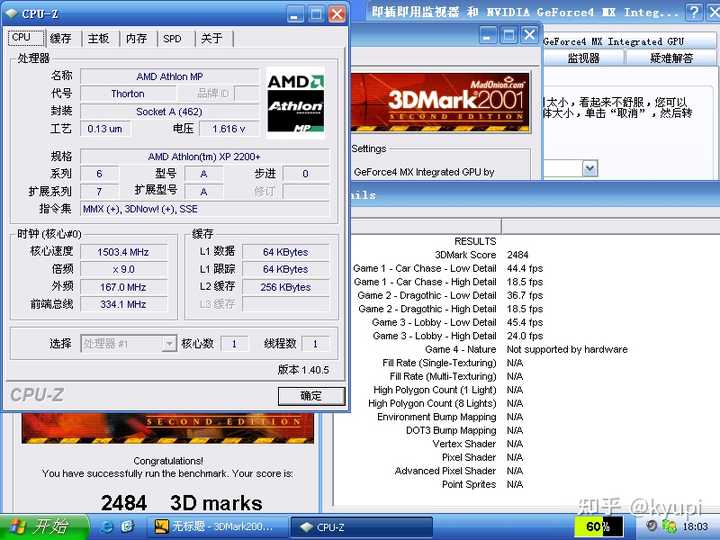This screenshot has width=720, height=540.
Task: Click Game 1 Car Chase High Detail result
Action: click(448, 282)
